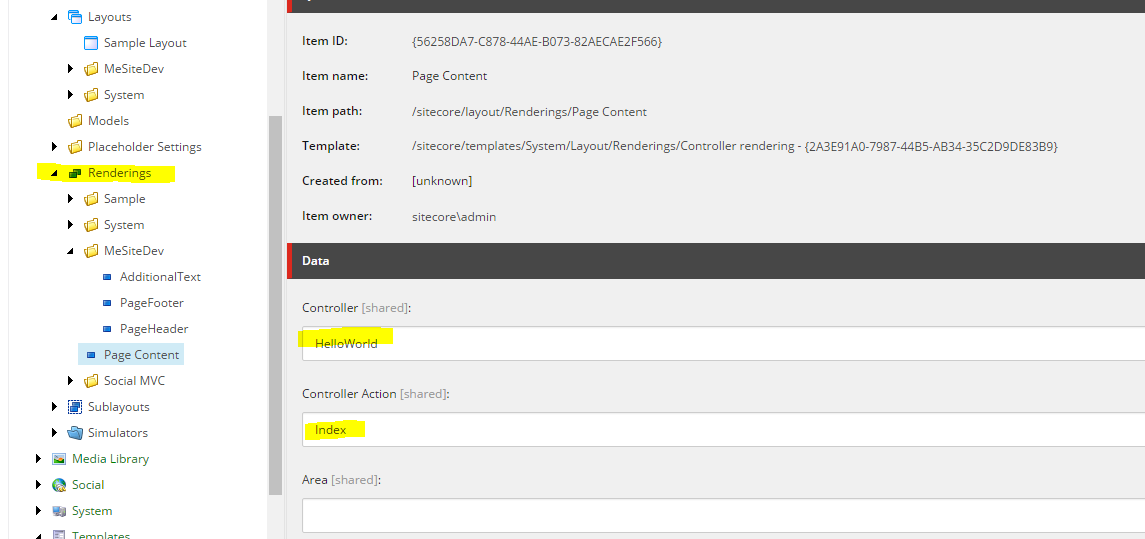Click the bottom-level System node icon

(59, 511)
